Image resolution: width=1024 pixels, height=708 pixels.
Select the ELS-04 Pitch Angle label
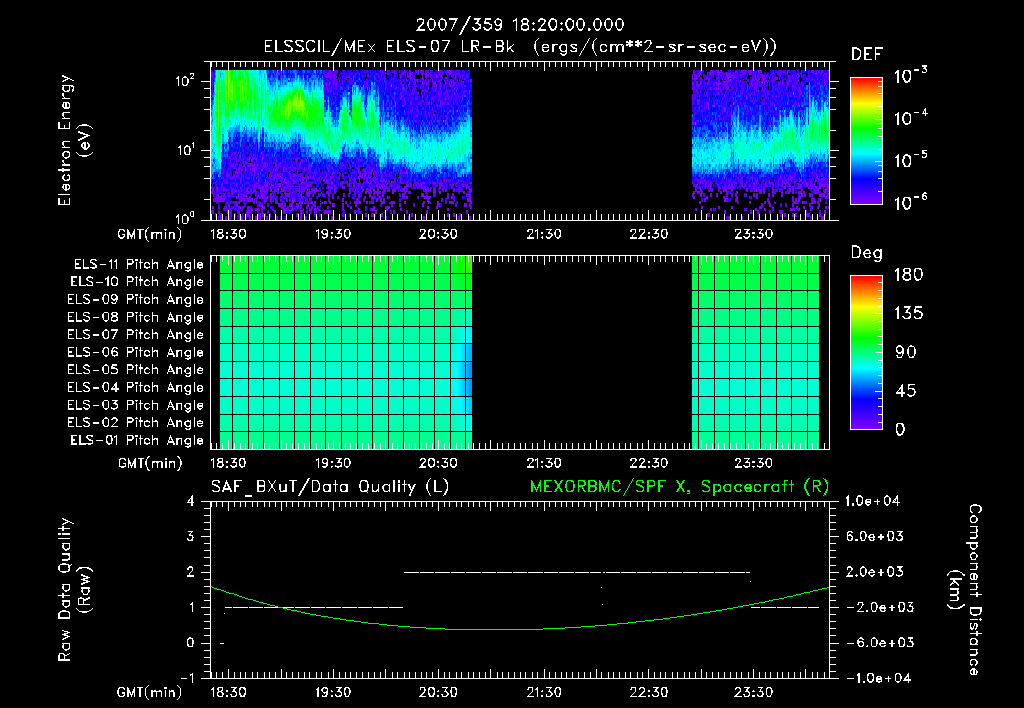[136, 387]
